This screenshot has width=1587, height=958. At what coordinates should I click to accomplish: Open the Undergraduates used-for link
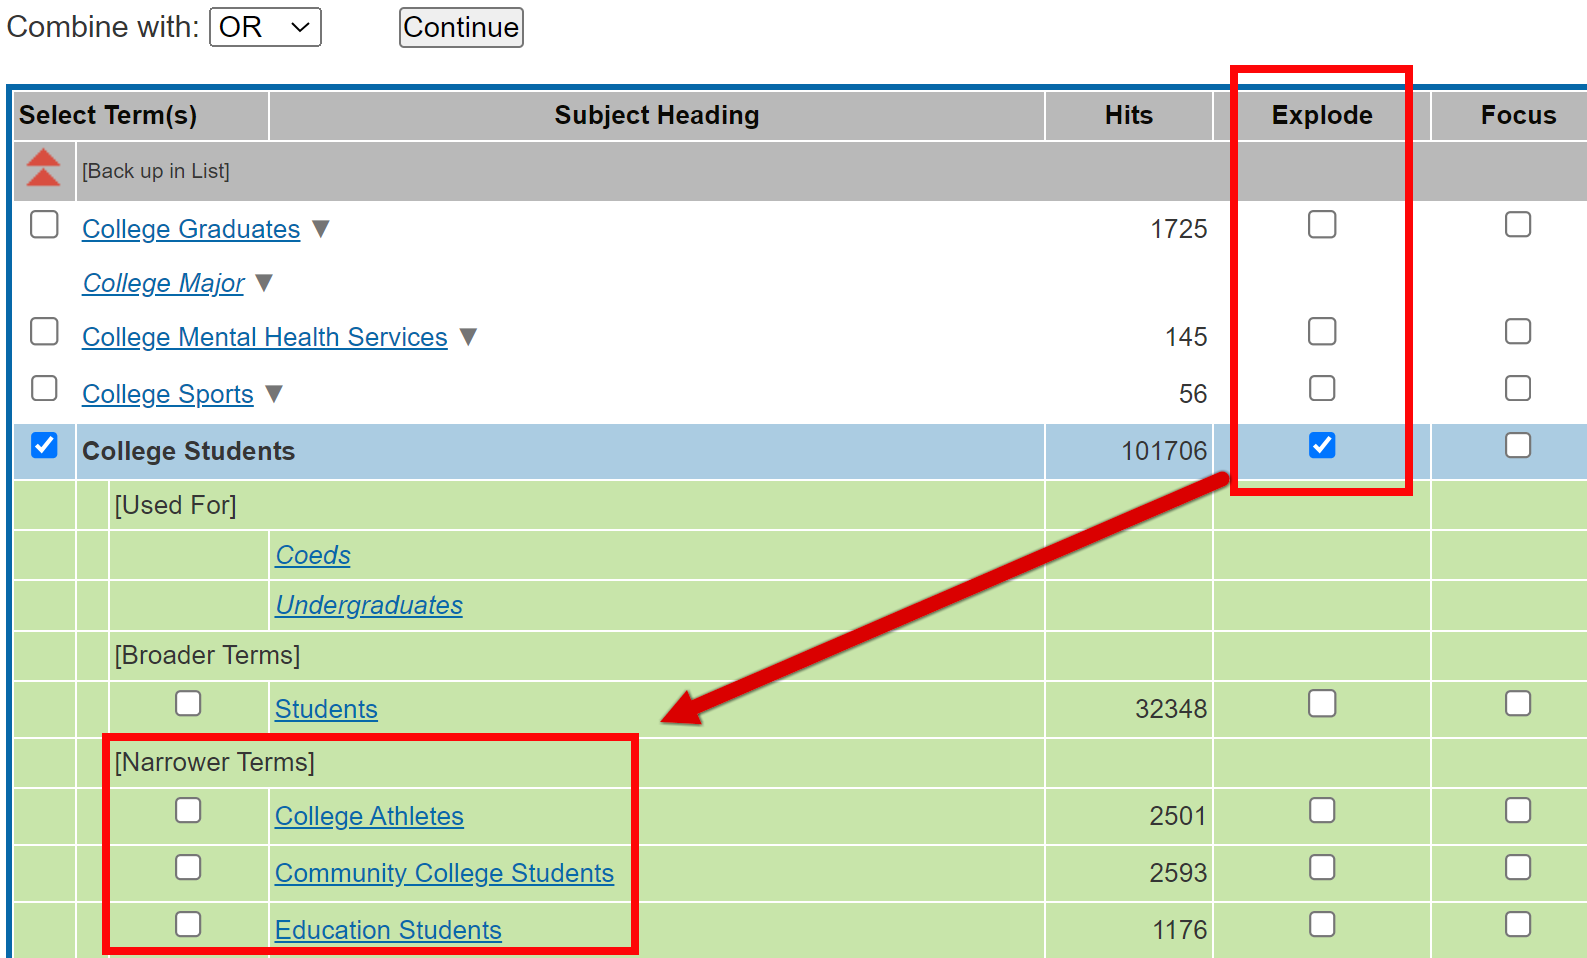(369, 605)
